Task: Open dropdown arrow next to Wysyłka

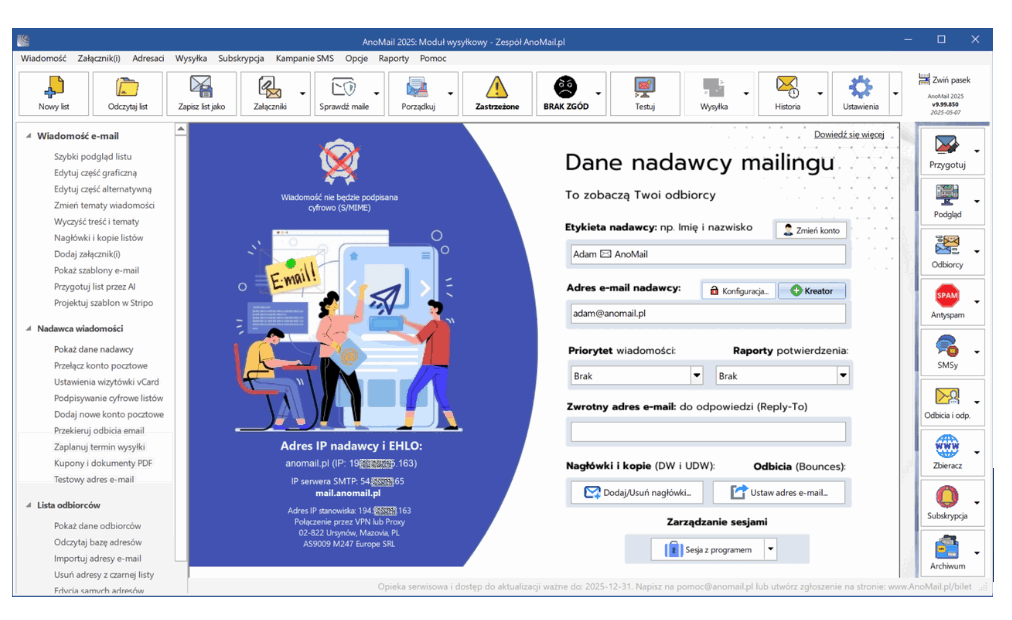Action: [746, 94]
